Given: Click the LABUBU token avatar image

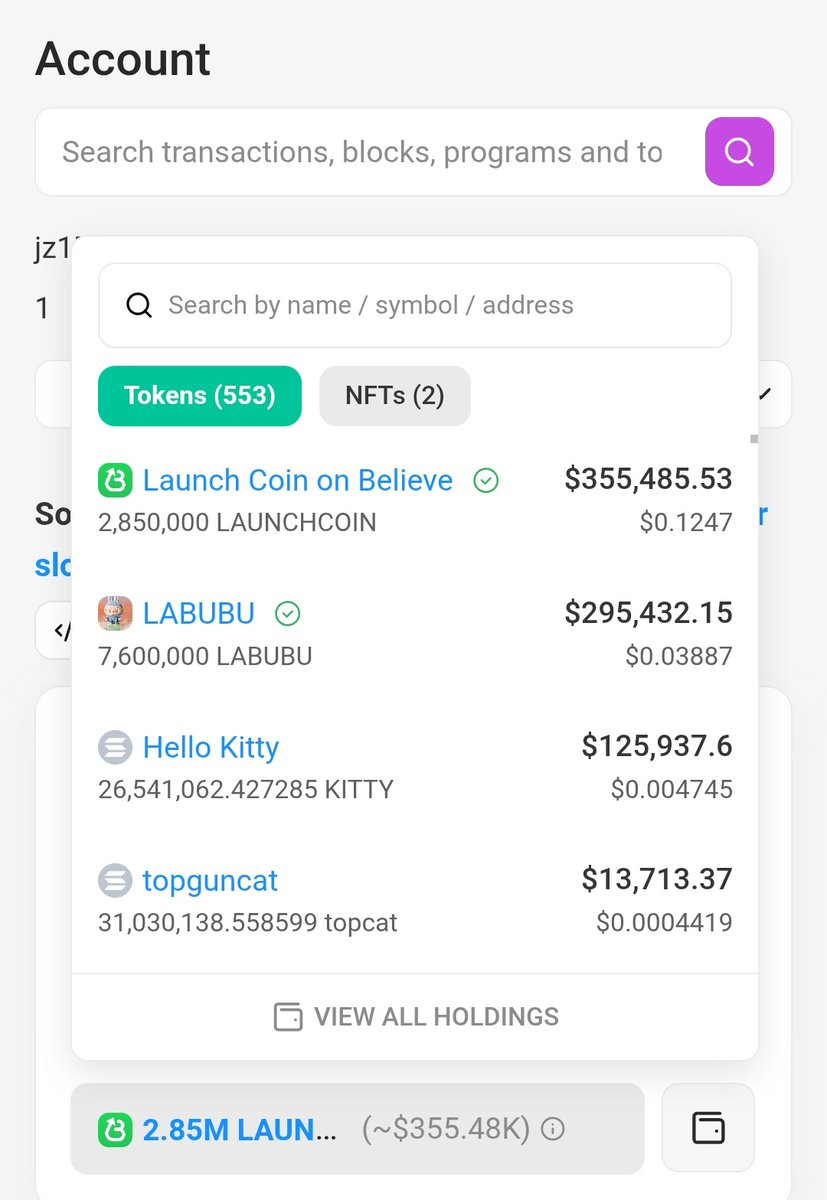Looking at the screenshot, I should 115,613.
